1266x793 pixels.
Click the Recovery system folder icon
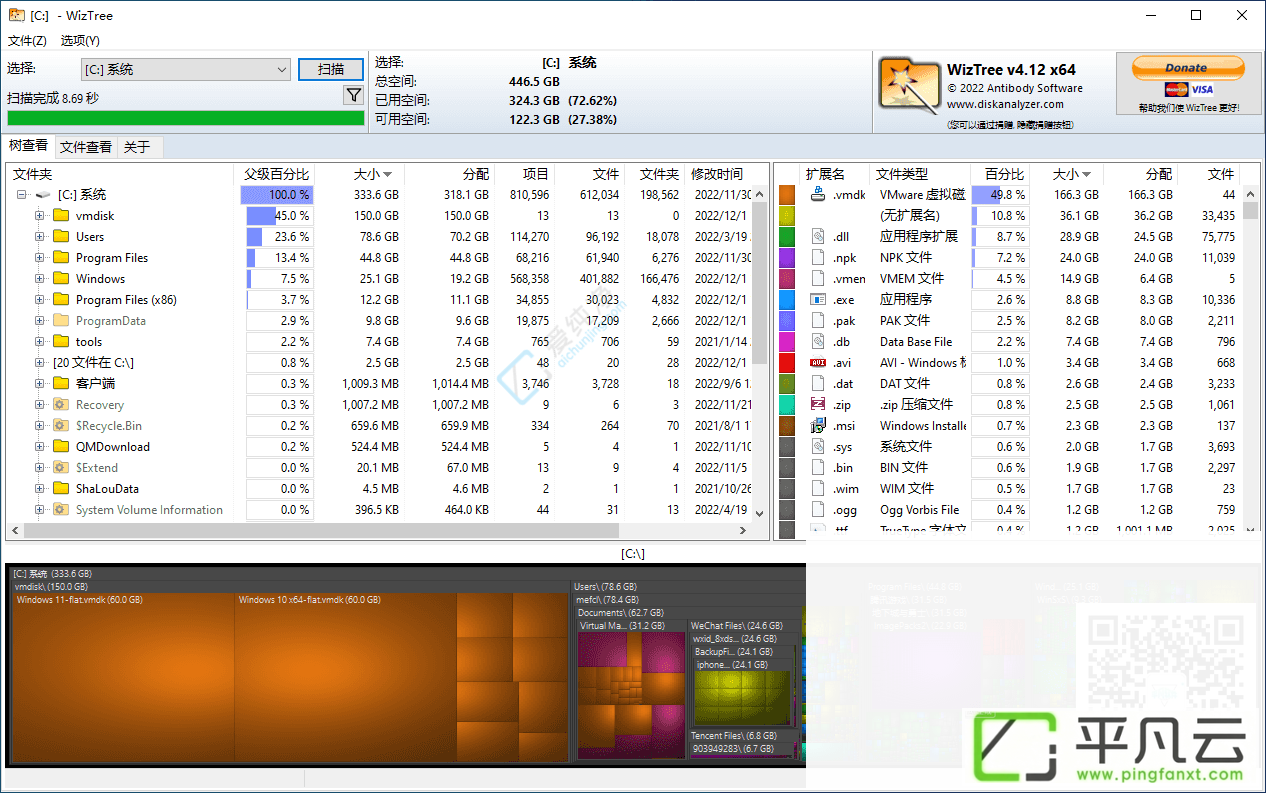(60, 405)
